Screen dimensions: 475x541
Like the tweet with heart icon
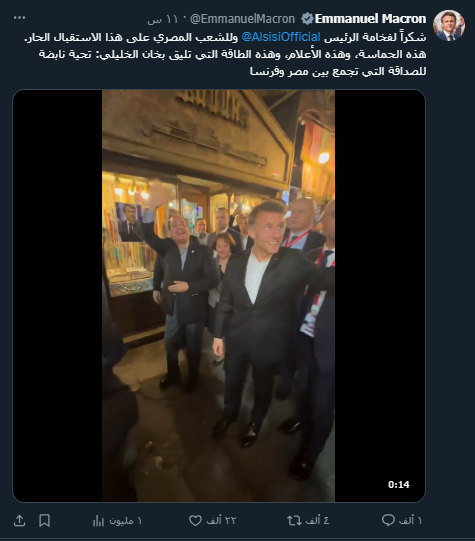[195, 520]
